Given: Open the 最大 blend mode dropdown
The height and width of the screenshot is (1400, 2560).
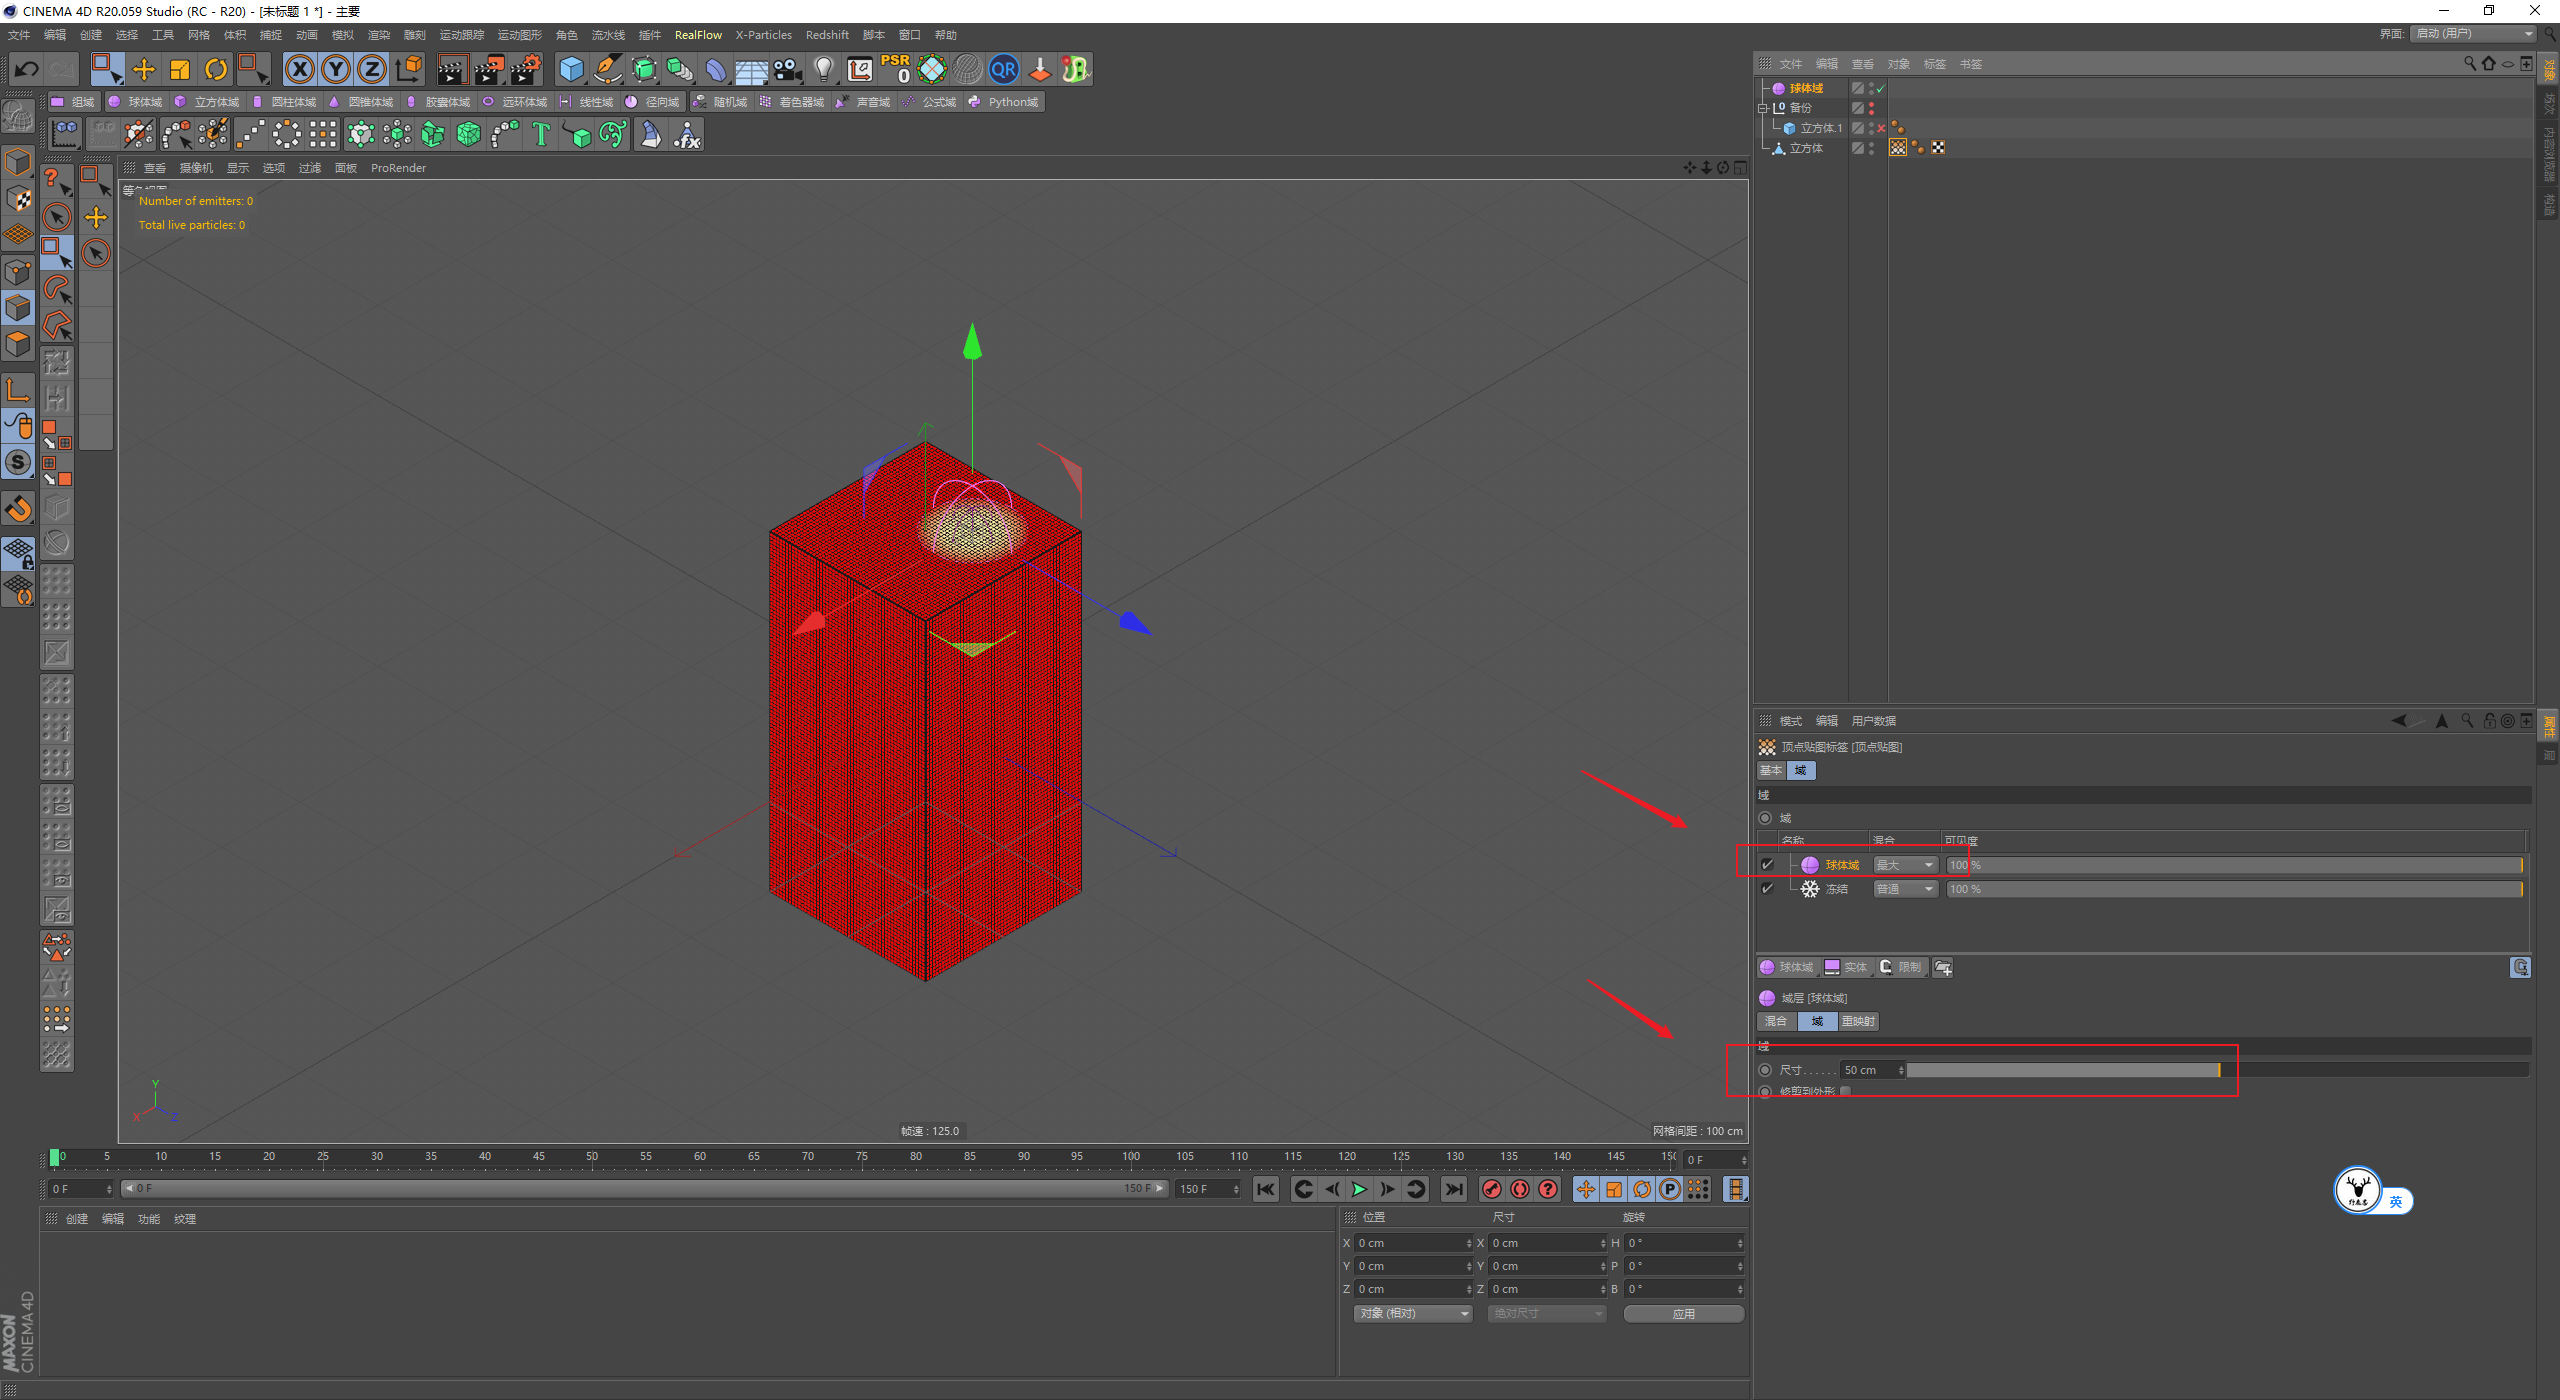Looking at the screenshot, I should pos(1905,865).
